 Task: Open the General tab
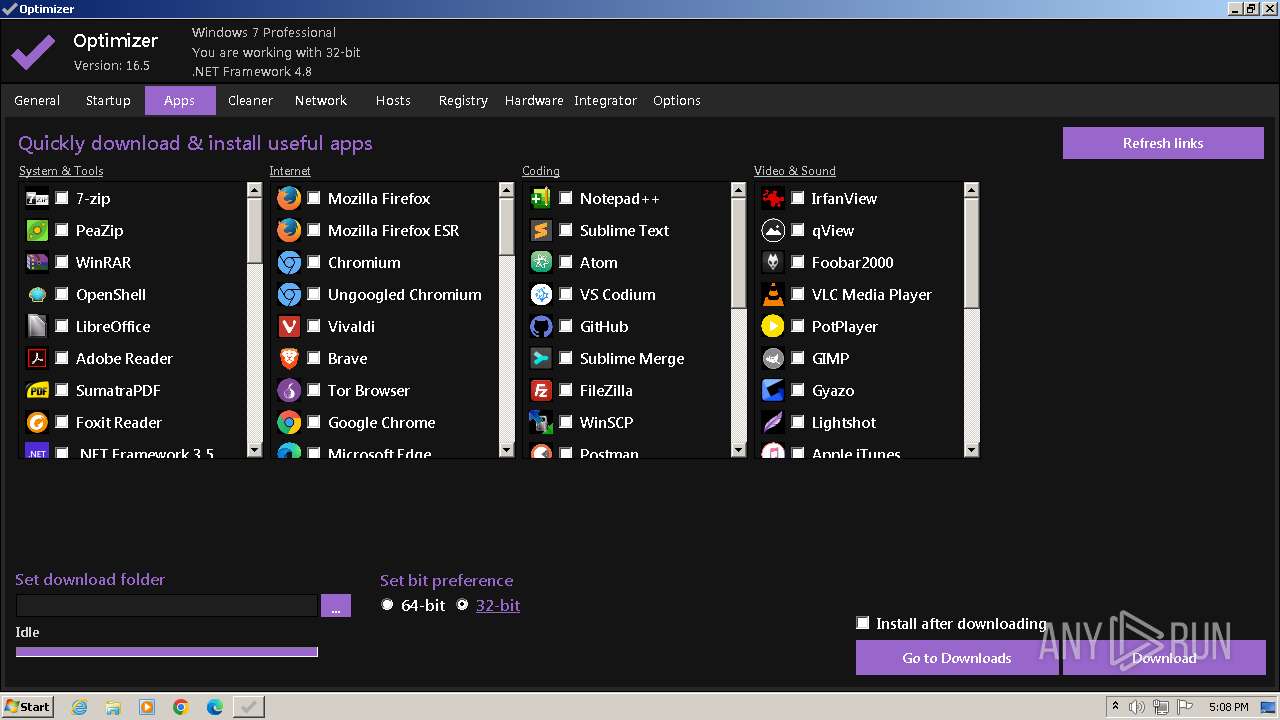(x=37, y=100)
